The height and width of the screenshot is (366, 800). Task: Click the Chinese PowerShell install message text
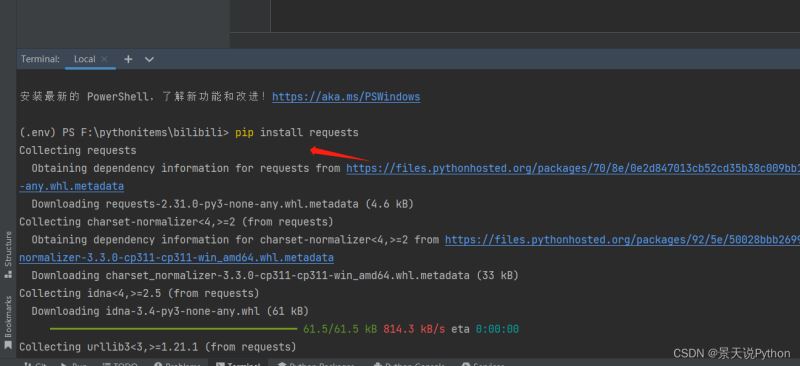pos(143,97)
